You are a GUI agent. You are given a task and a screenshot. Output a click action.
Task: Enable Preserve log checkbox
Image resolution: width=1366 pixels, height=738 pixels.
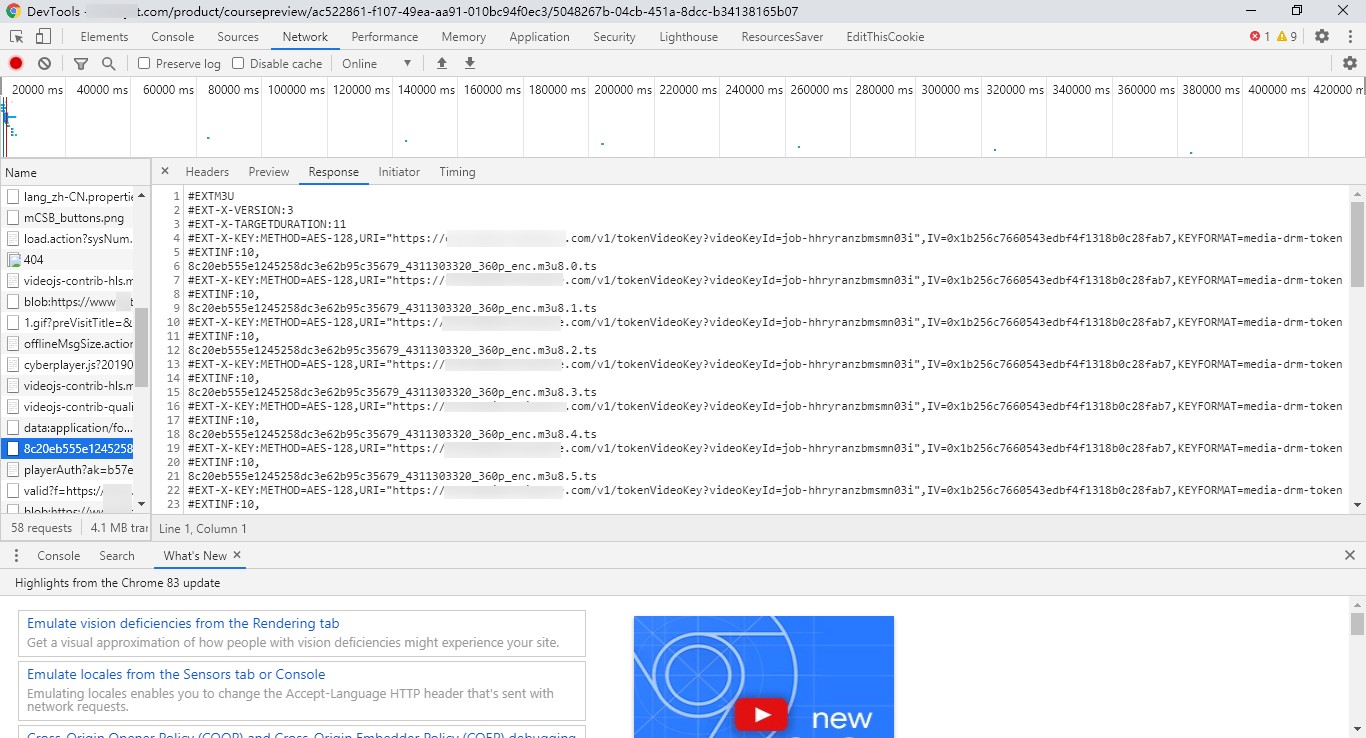tap(144, 63)
